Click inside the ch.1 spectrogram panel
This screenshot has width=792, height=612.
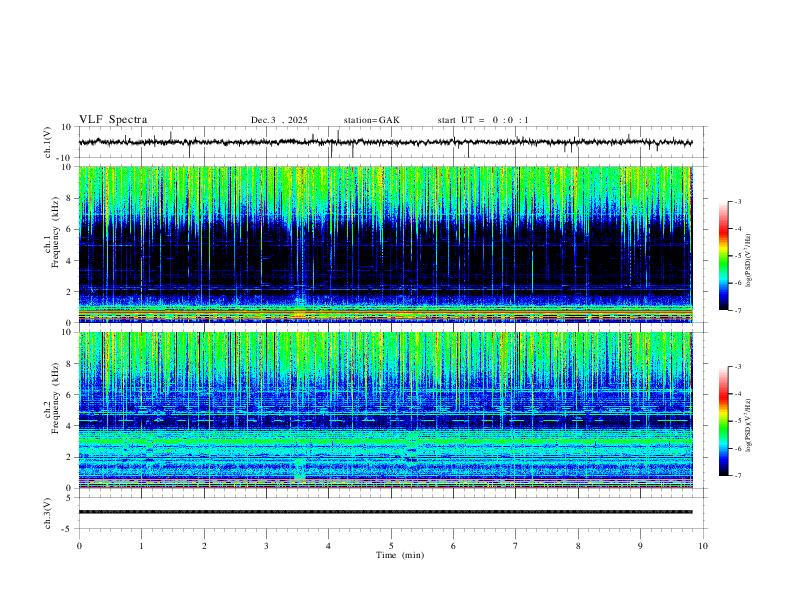pos(385,244)
